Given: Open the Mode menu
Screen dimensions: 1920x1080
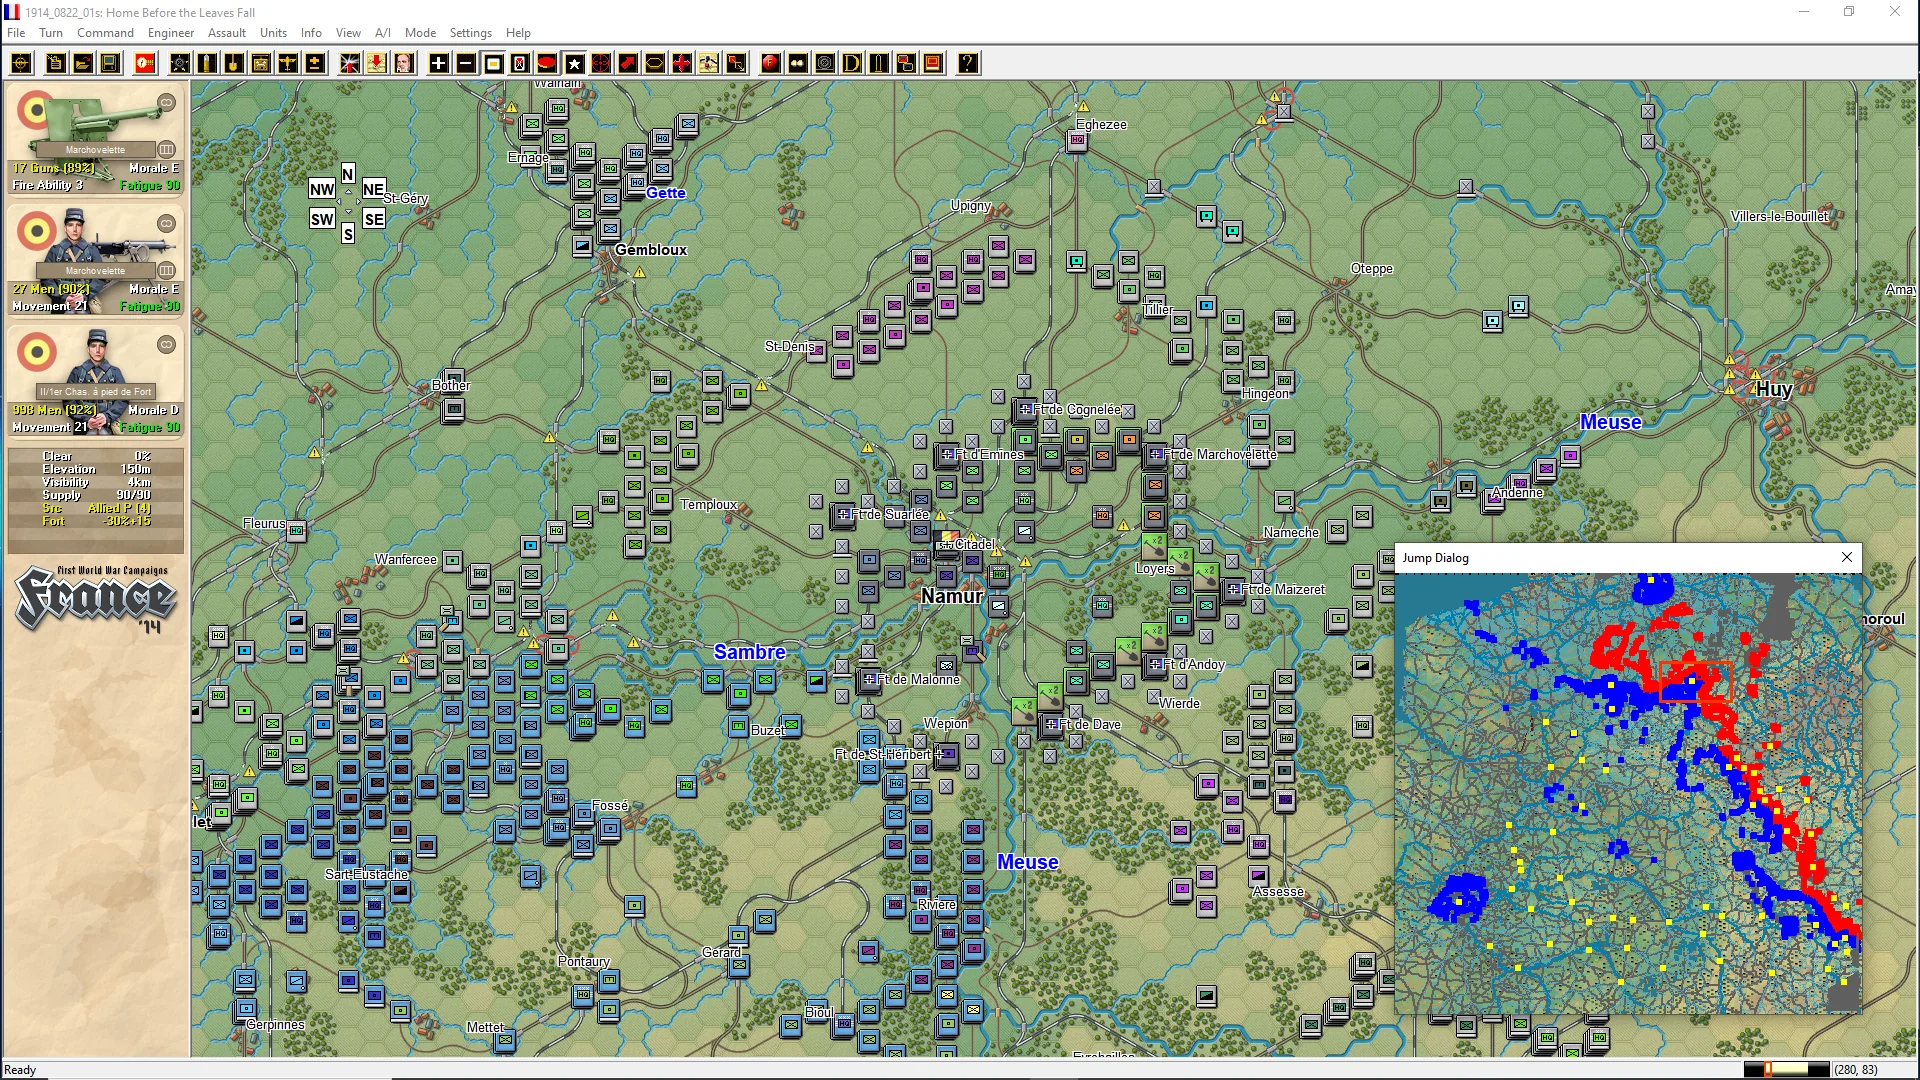Looking at the screenshot, I should [420, 33].
